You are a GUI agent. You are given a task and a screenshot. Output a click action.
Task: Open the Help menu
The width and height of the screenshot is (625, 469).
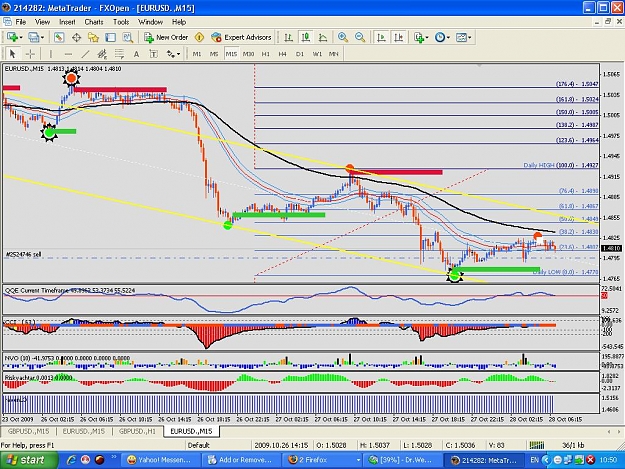pos(179,22)
